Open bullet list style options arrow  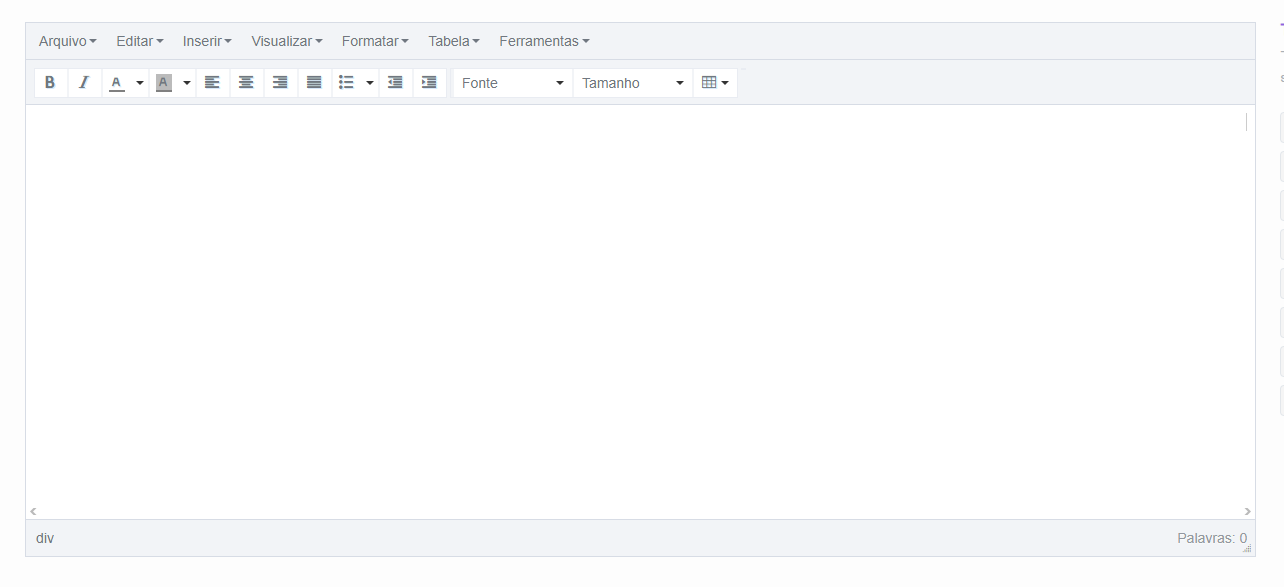tap(370, 83)
